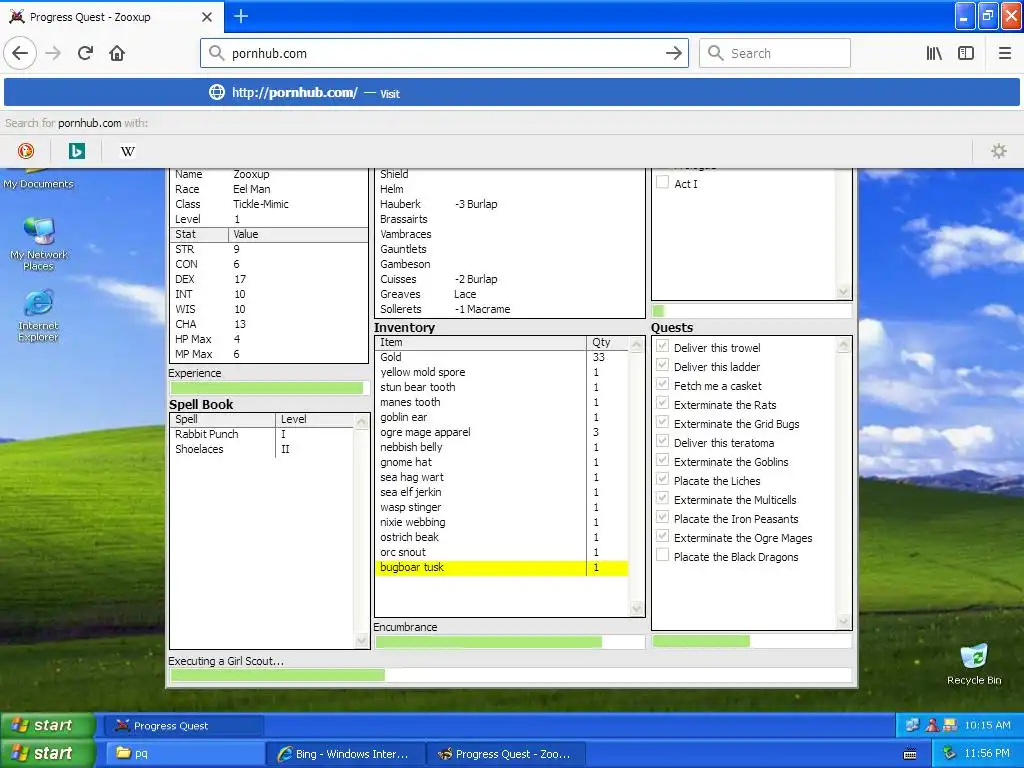The width and height of the screenshot is (1024, 768).
Task: Click the Item column header in Inventory
Action: click(x=481, y=342)
